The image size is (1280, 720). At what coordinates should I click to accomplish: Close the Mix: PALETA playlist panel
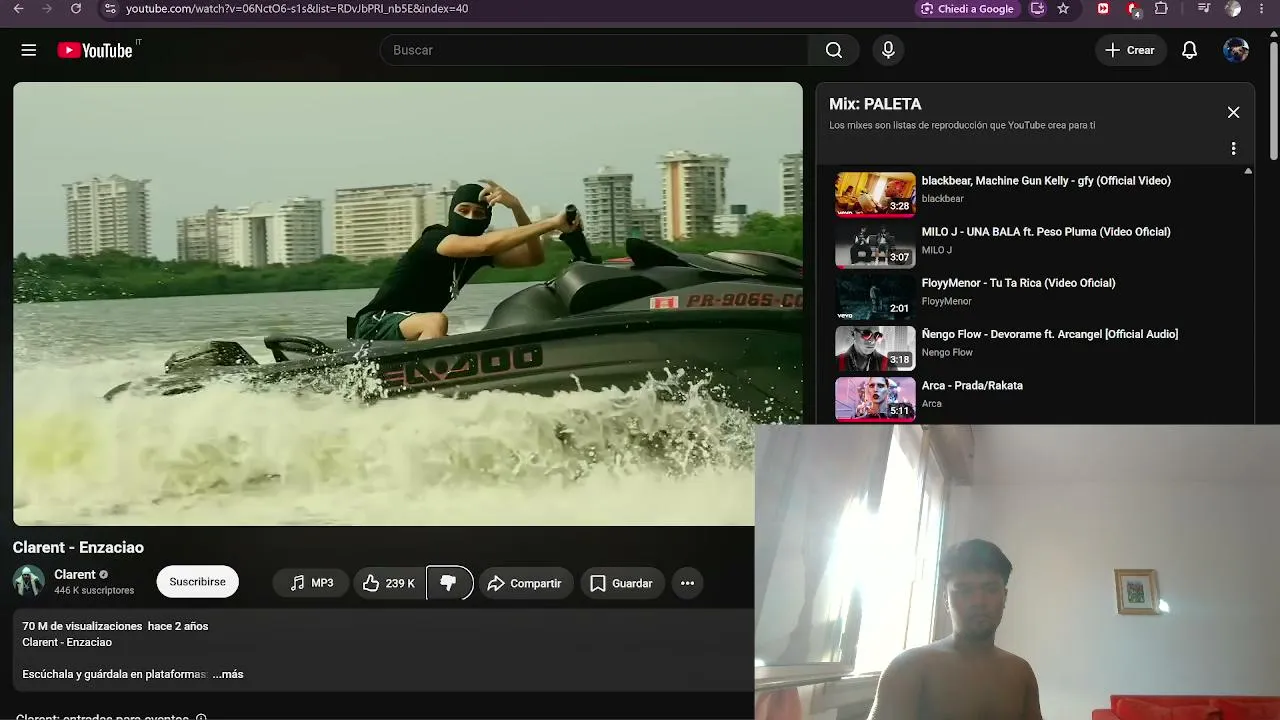click(1233, 113)
